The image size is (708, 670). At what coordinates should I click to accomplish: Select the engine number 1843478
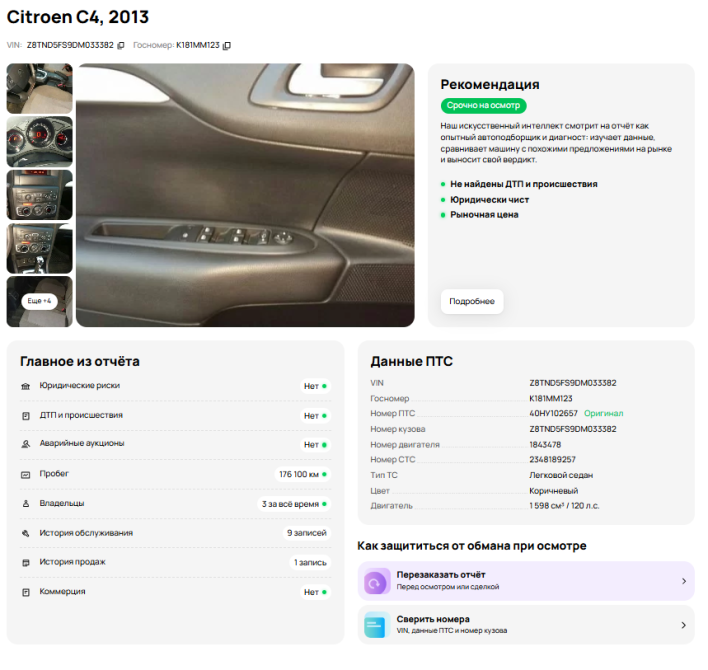click(x=545, y=445)
